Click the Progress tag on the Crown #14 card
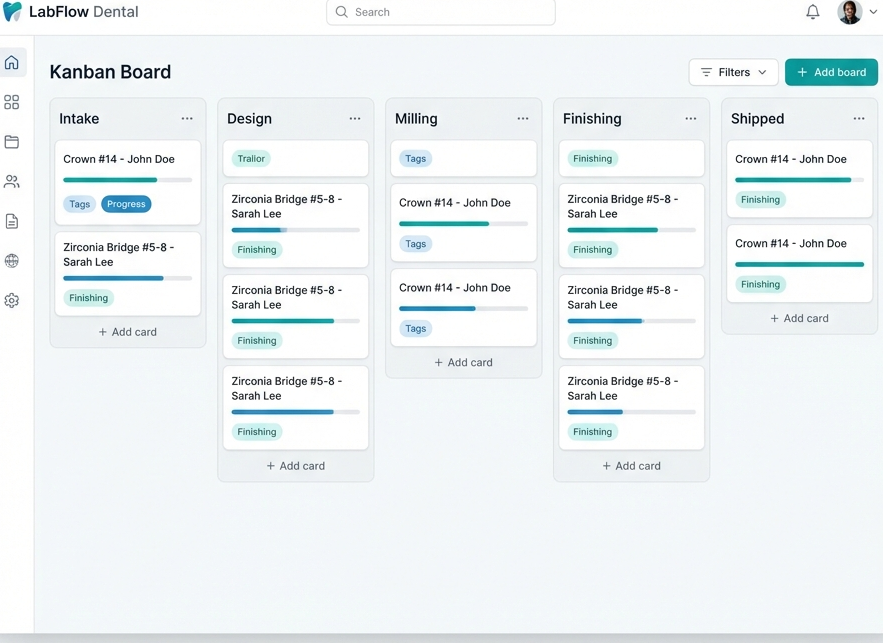The width and height of the screenshot is (883, 643). [126, 203]
